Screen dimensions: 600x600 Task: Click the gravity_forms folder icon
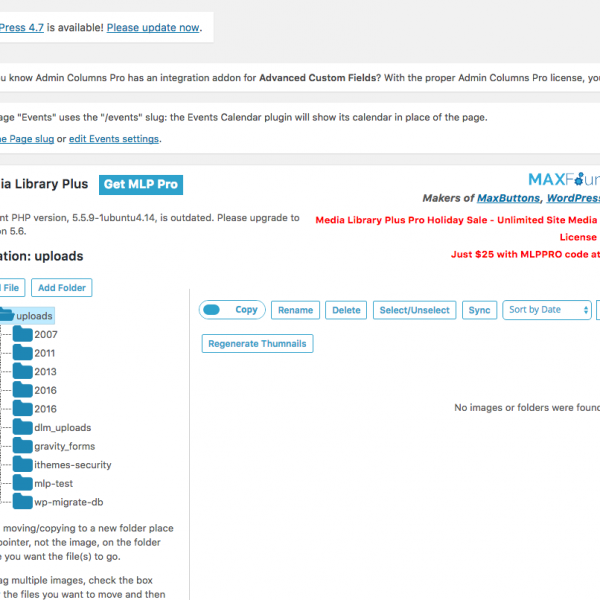pyautogui.click(x=23, y=445)
